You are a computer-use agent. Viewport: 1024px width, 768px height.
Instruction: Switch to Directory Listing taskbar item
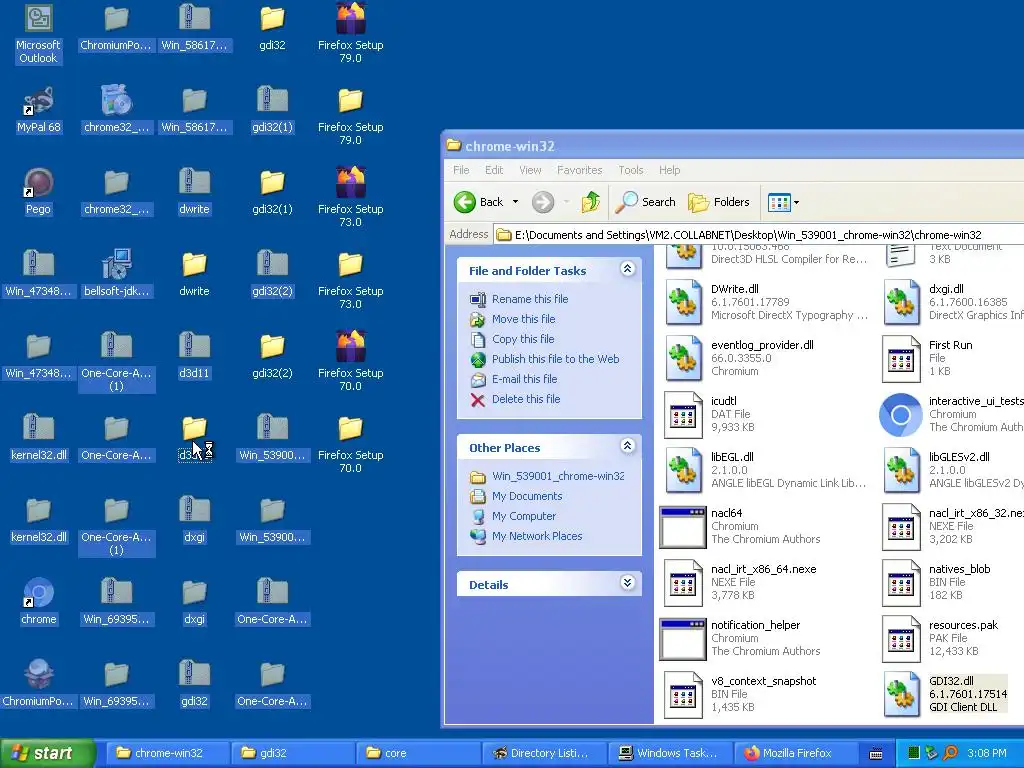(x=543, y=754)
